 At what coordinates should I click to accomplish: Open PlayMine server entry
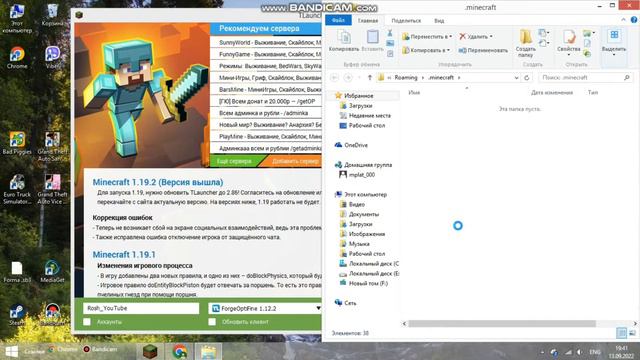click(x=266, y=137)
